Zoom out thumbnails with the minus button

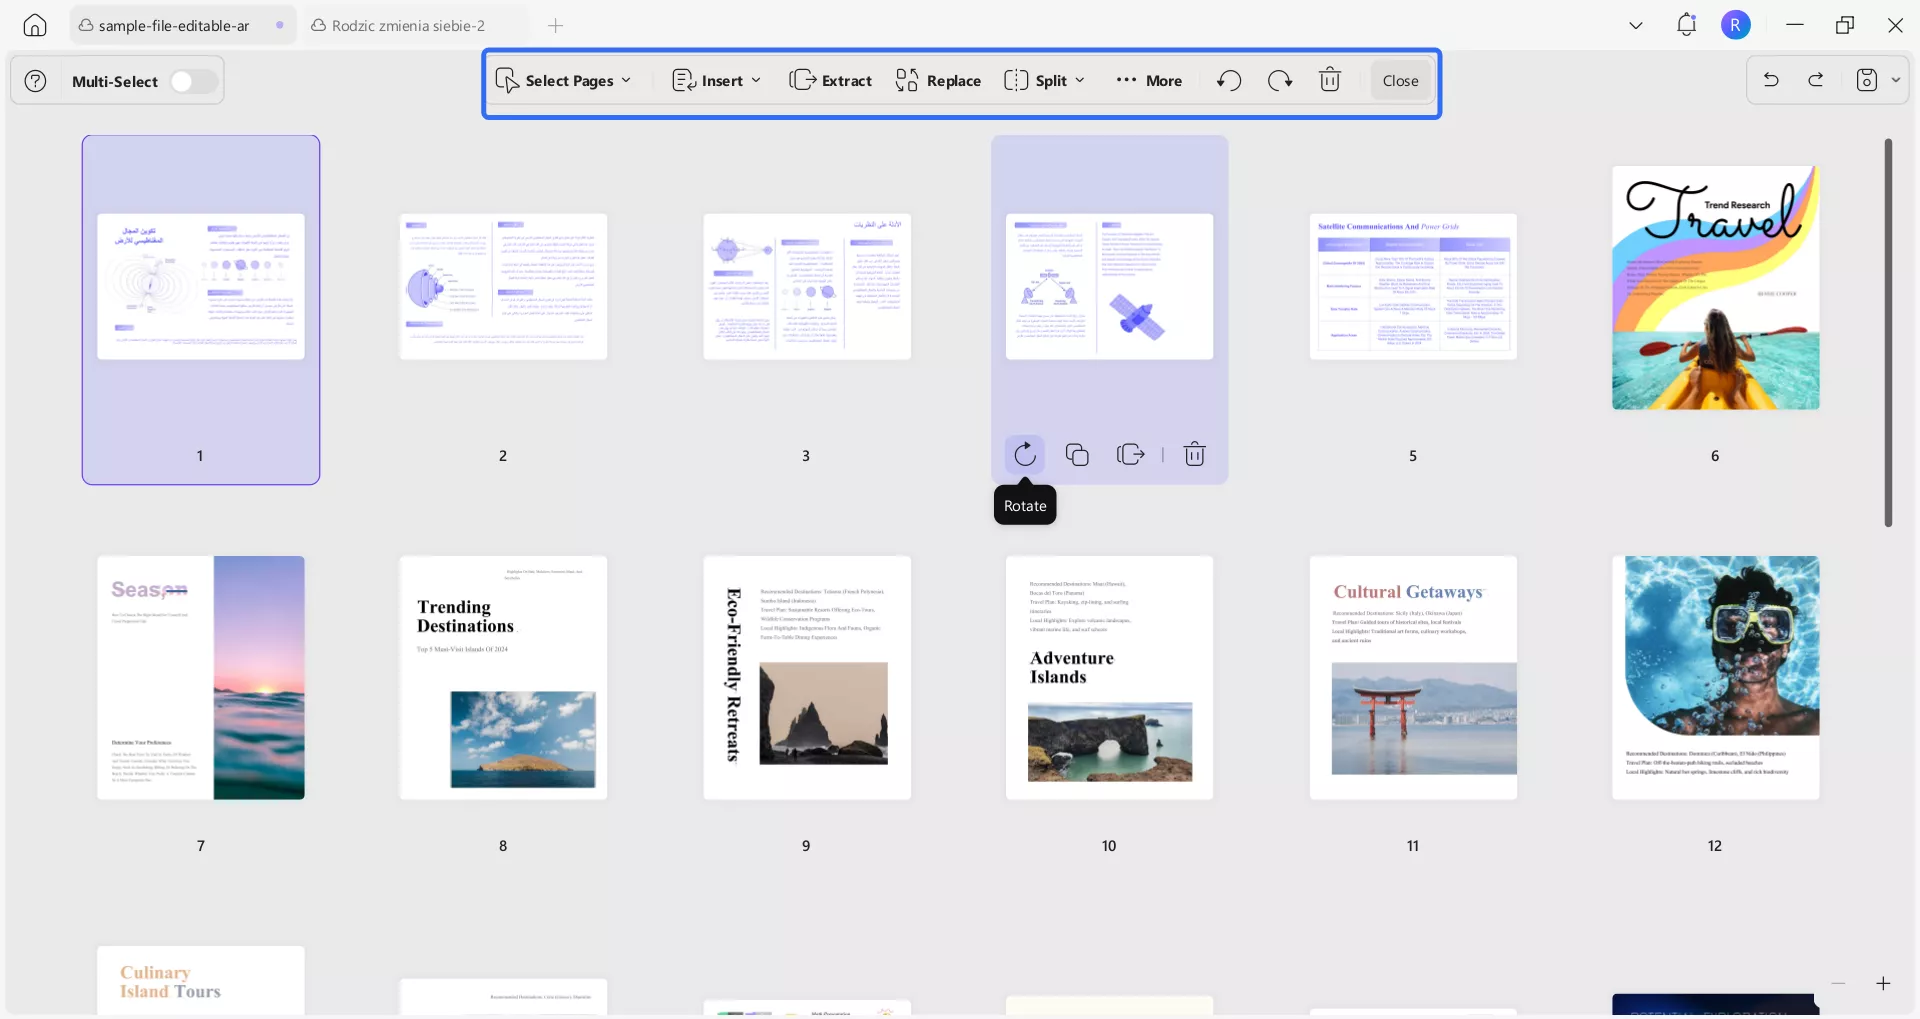pos(1838,984)
